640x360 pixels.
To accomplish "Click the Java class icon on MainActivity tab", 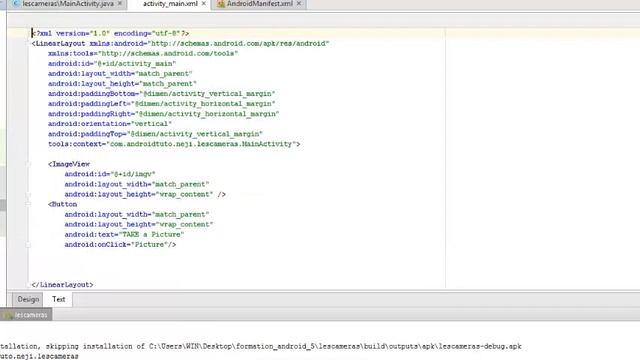I will (x=17, y=4).
